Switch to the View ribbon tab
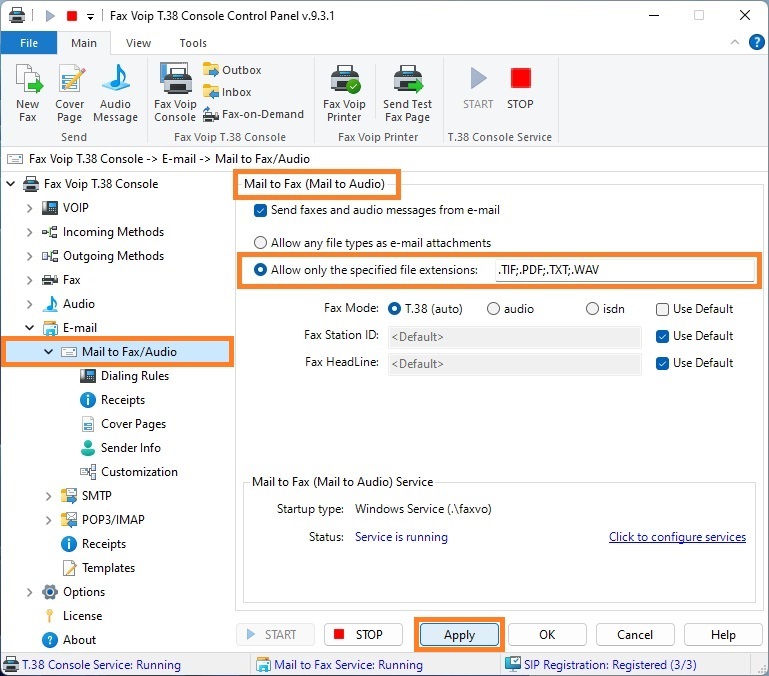 pos(138,43)
